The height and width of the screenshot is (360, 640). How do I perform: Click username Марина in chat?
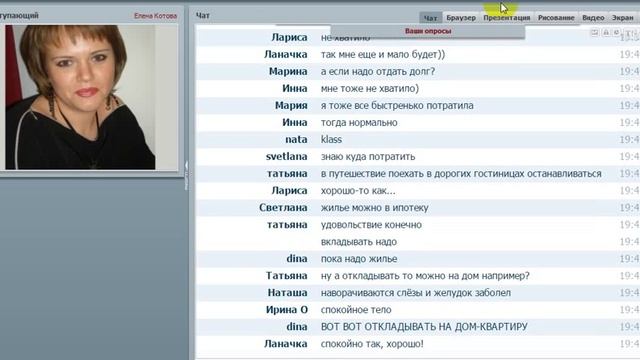288,71
